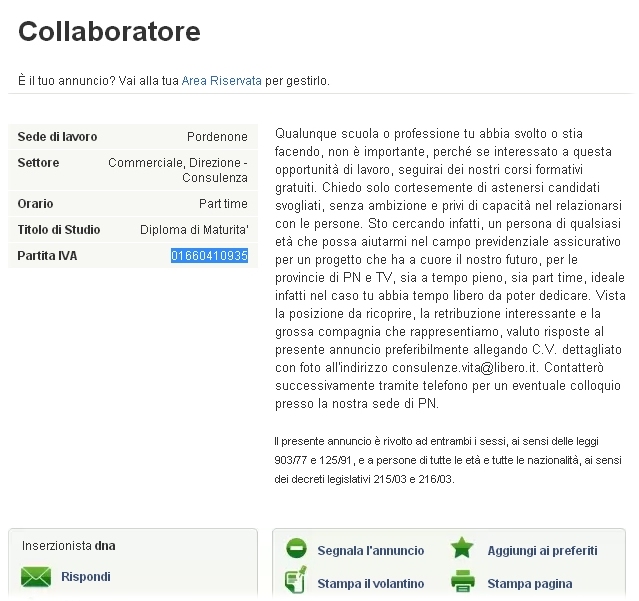Open the Area Riservata link

(221, 80)
